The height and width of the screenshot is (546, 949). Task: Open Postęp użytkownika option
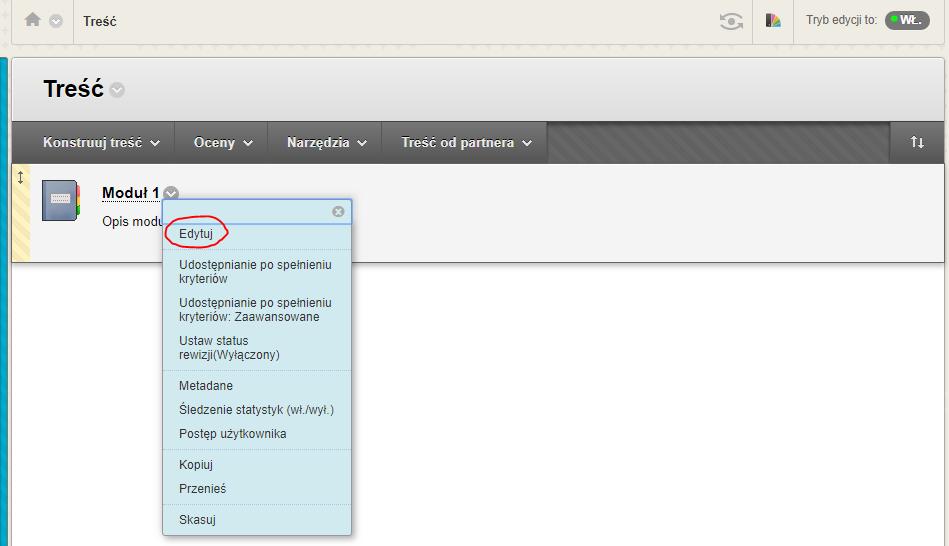coord(233,434)
